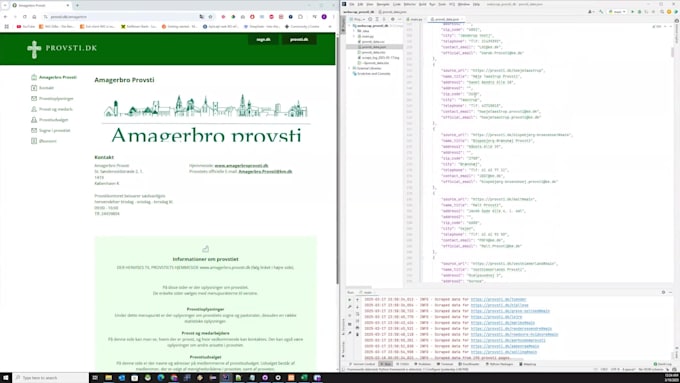This screenshot has width=680, height=383.
Task: Open the PyCharm Window menu
Action: pos(464,4)
